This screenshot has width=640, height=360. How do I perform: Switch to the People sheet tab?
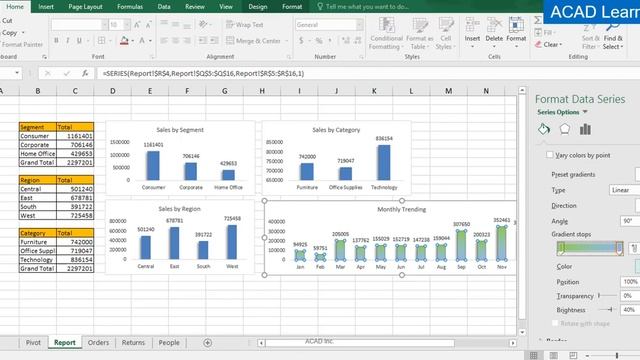(x=169, y=343)
